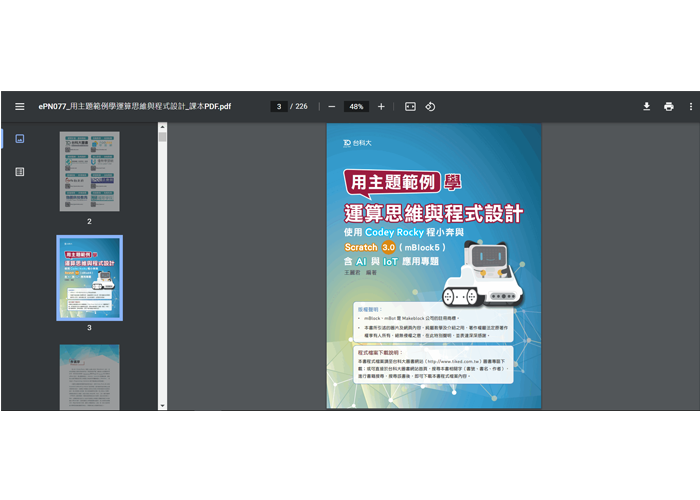Print the PDF document
The width and height of the screenshot is (700, 500).
(669, 106)
